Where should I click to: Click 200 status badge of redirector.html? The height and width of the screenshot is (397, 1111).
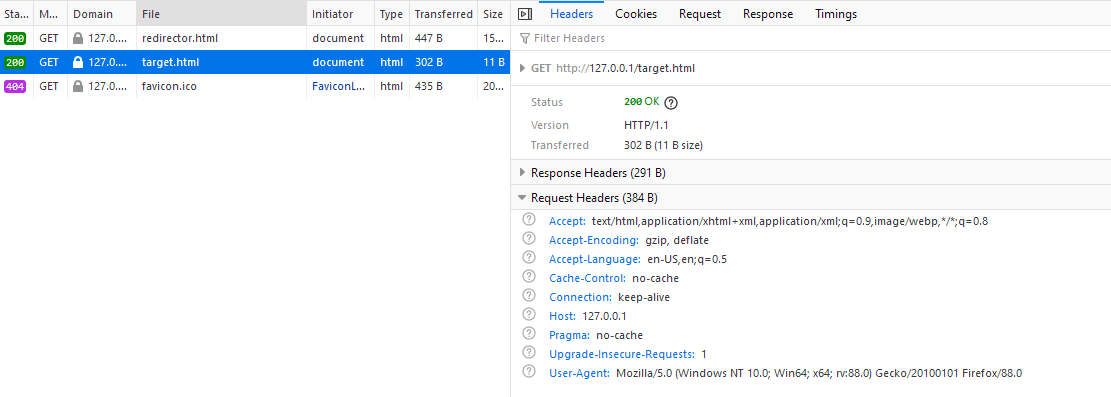tap(15, 38)
